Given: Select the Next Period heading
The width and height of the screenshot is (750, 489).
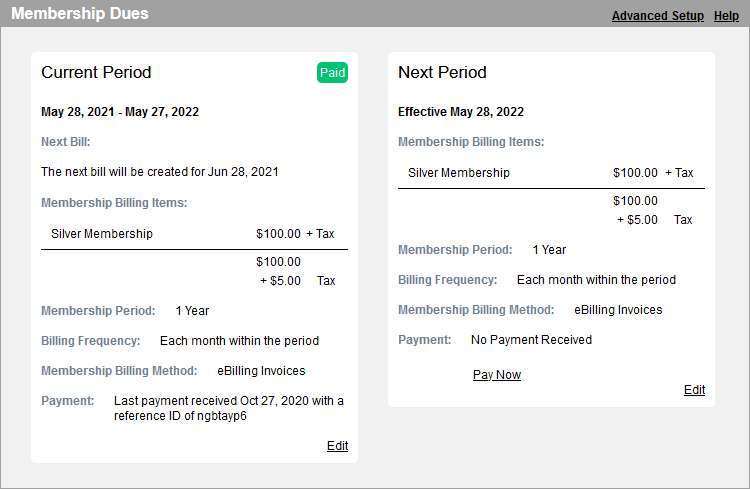Looking at the screenshot, I should [x=442, y=73].
